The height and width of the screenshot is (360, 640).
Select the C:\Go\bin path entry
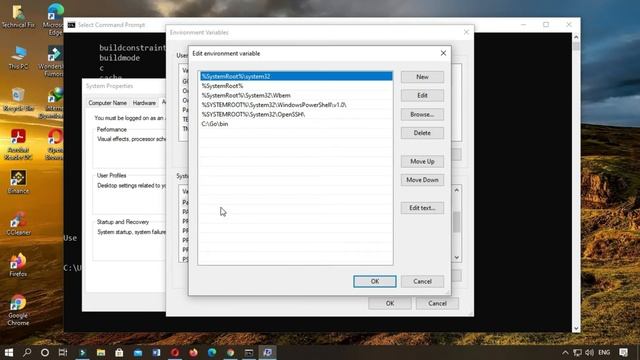click(296, 124)
